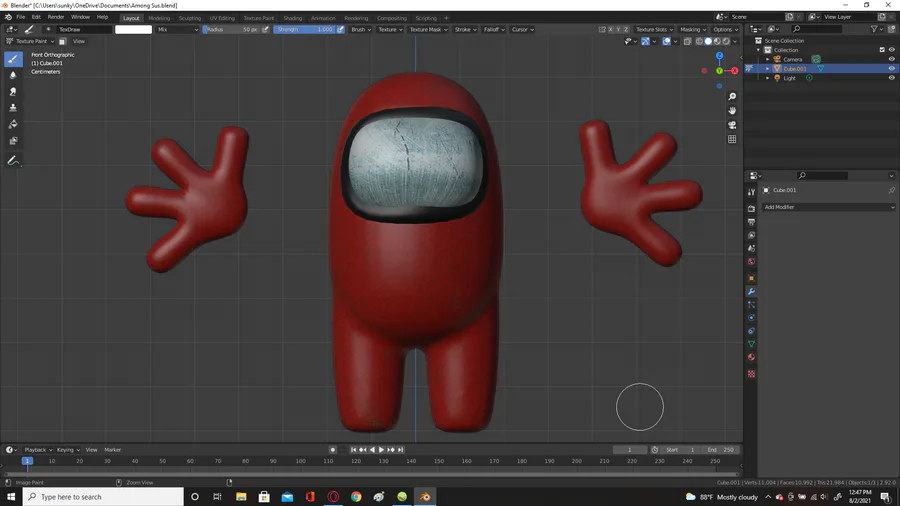Collapse the Collection tree in outliner

758,50
